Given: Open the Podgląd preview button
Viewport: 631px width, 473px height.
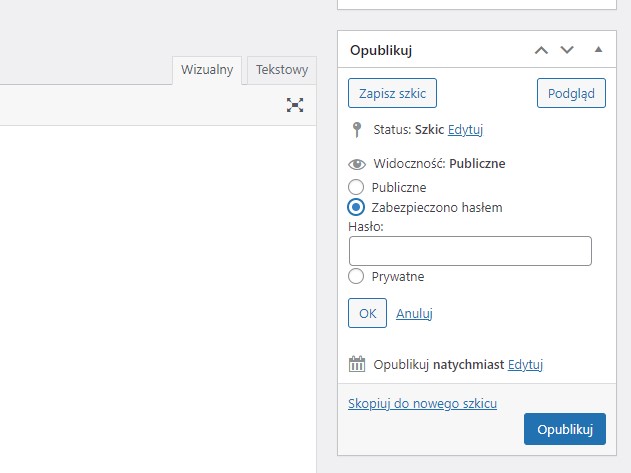Looking at the screenshot, I should click(x=571, y=94).
